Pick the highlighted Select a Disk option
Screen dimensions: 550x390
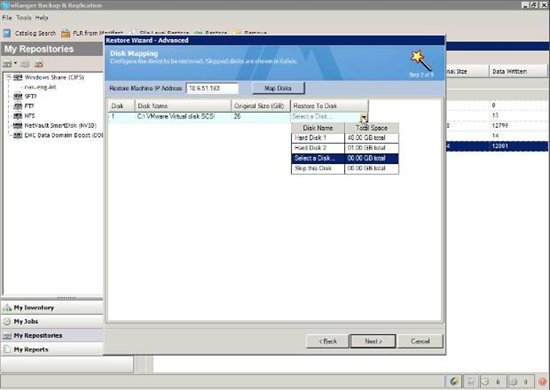345,158
